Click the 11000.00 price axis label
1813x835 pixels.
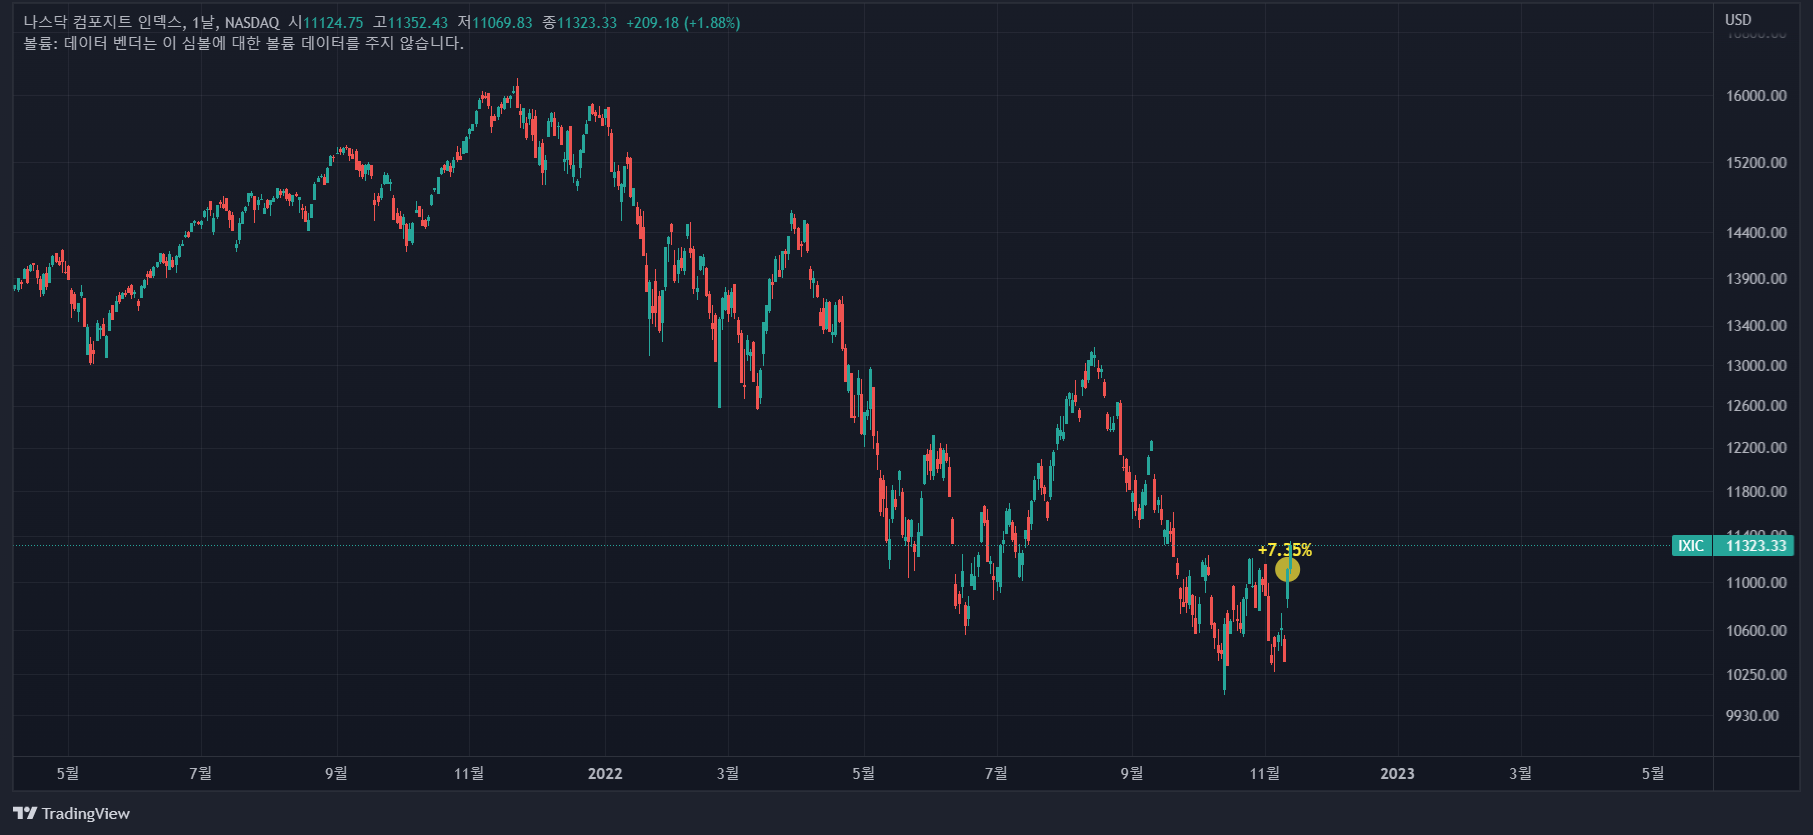[1756, 583]
